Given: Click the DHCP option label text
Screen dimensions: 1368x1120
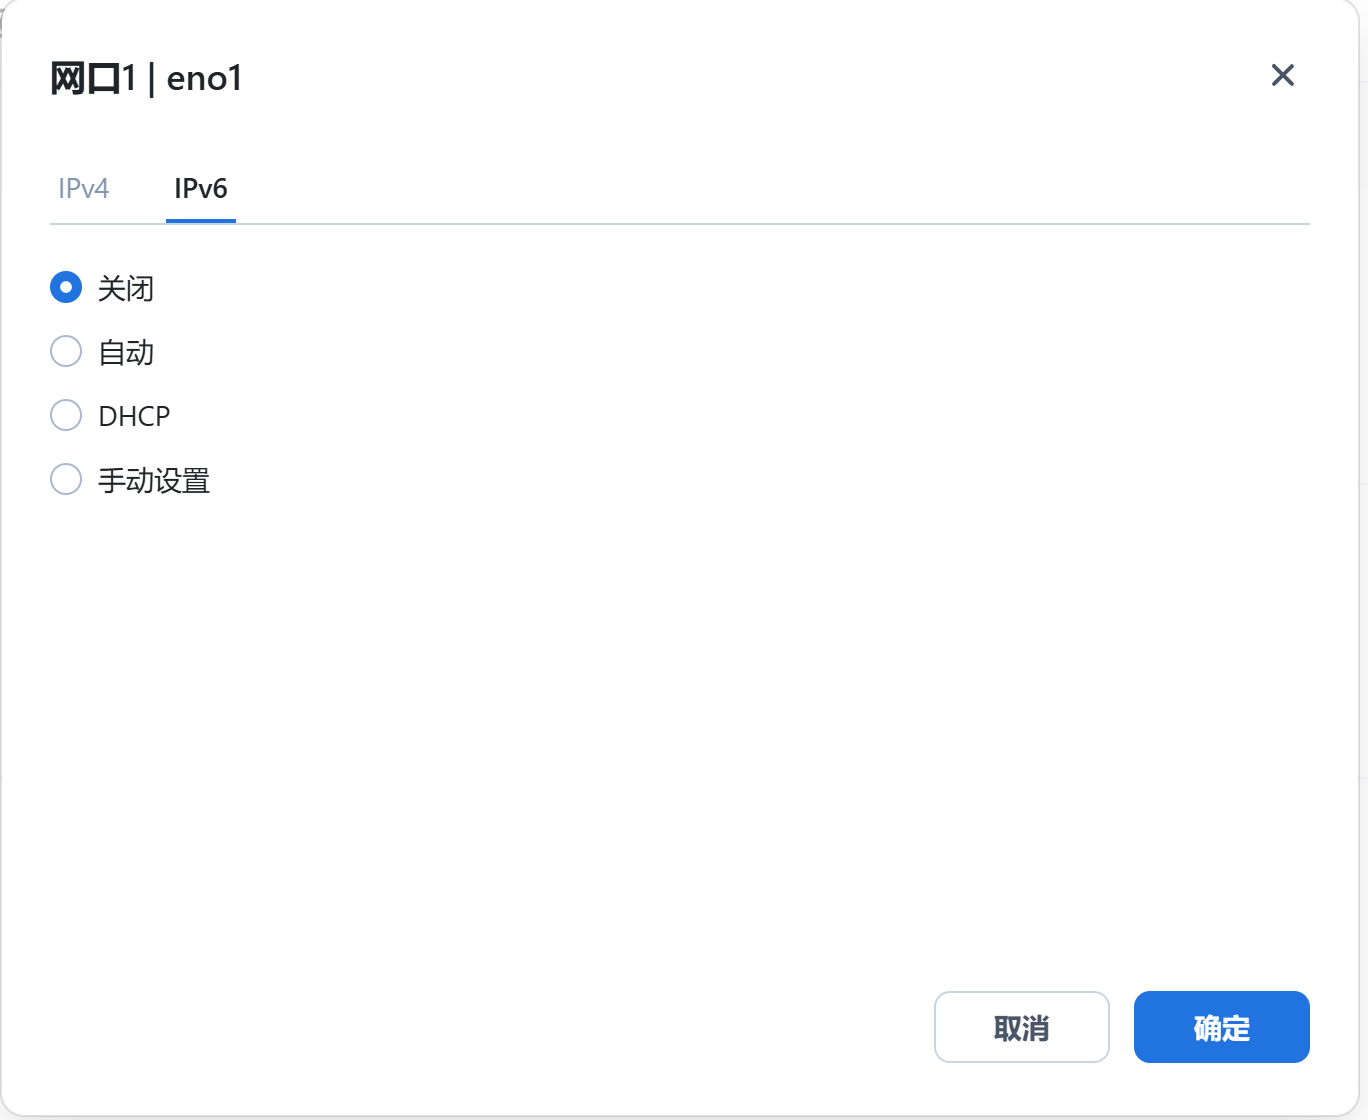Looking at the screenshot, I should (134, 416).
